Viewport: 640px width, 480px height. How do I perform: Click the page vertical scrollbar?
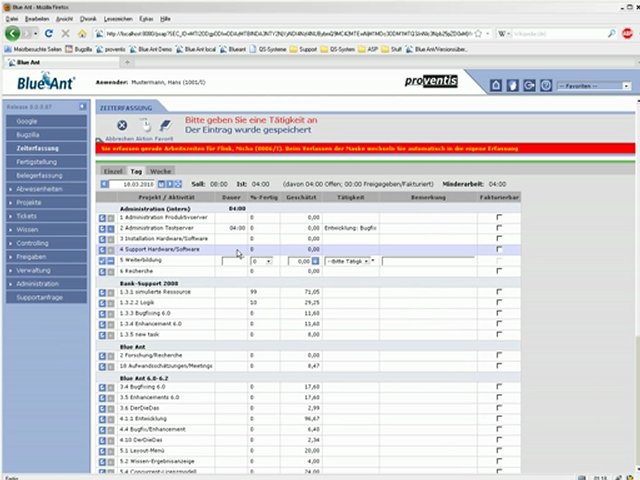pos(634,300)
